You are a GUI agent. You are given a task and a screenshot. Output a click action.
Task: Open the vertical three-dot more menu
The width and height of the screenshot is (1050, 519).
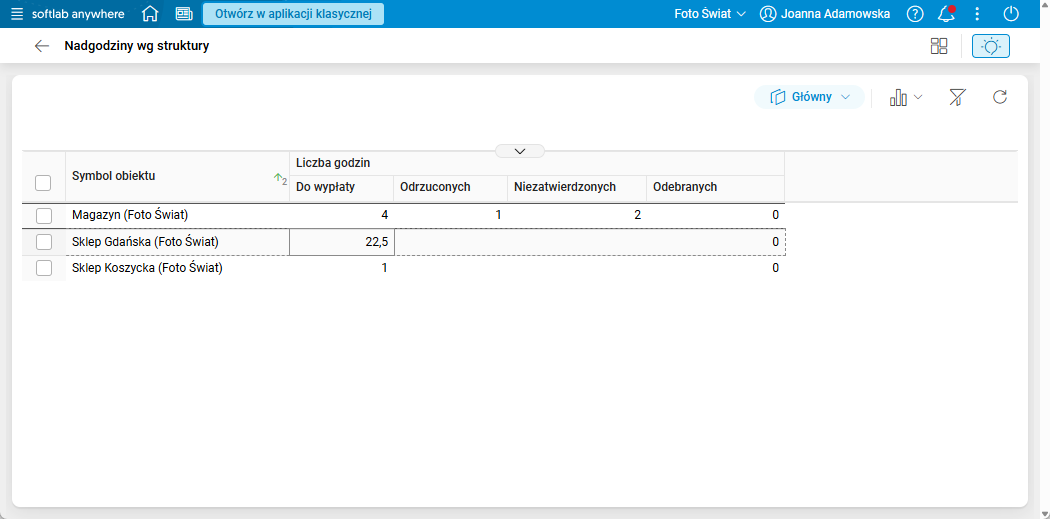coord(977,14)
